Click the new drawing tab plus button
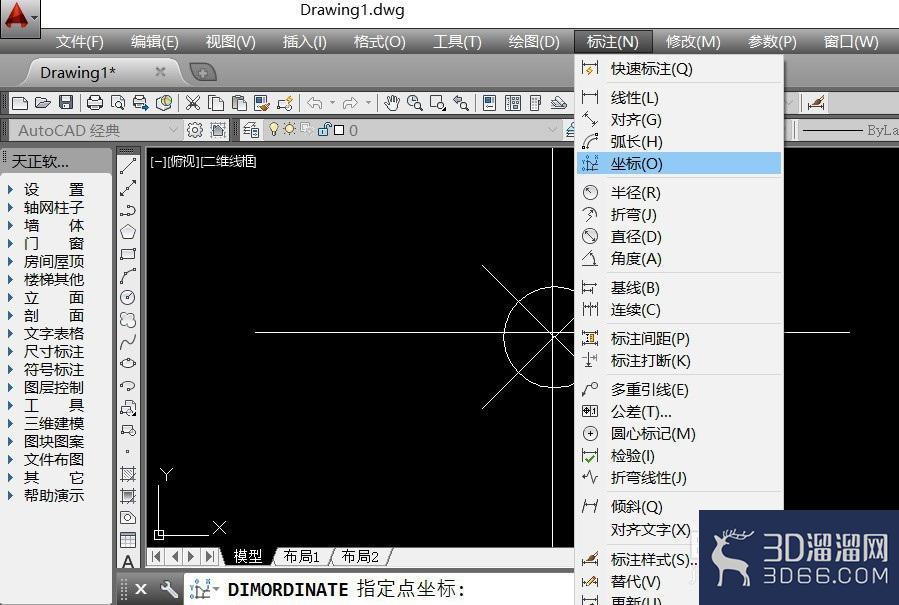This screenshot has height=605, width=899. point(202,72)
